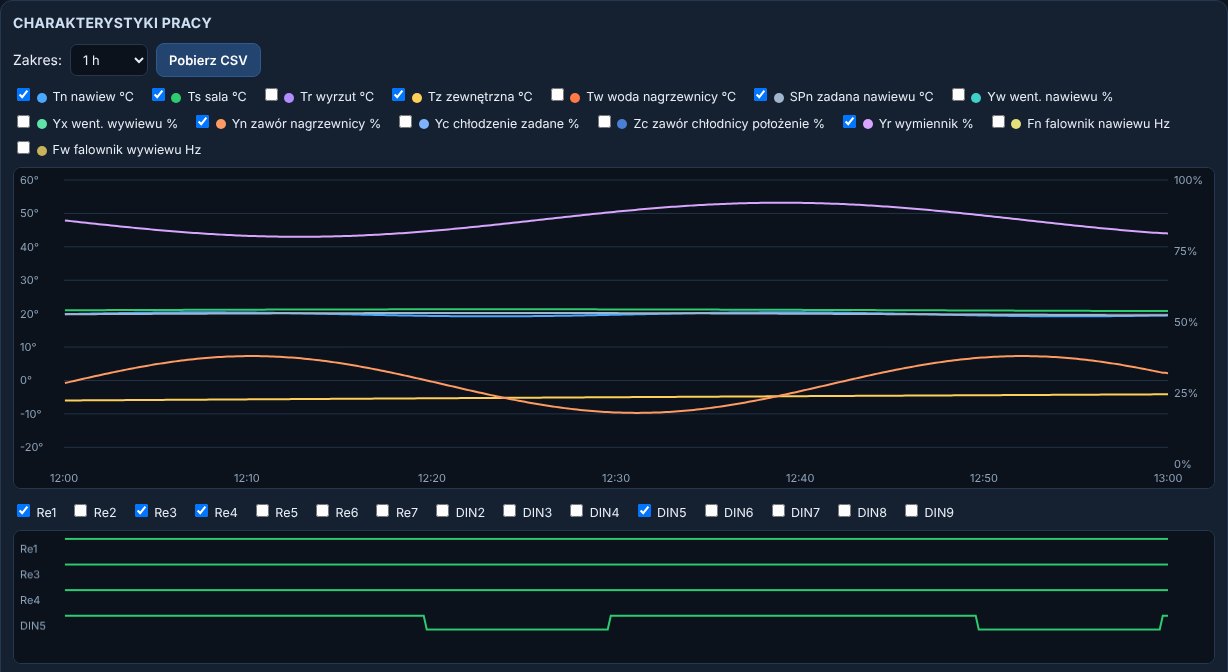Click the Pobierz CSV button

pos(208,60)
